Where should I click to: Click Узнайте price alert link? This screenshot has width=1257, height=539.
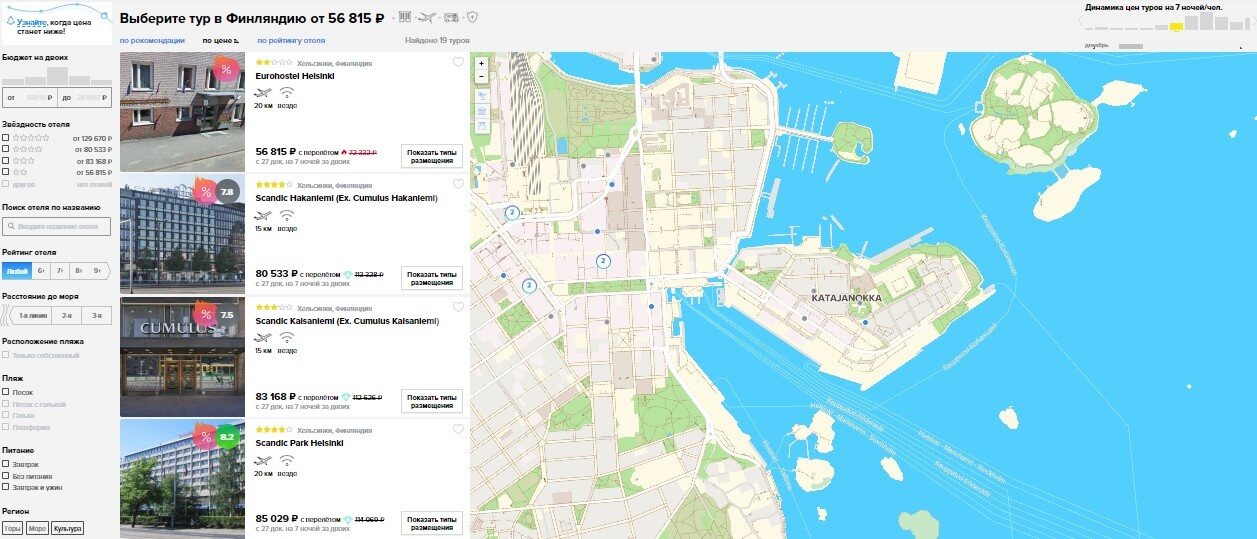pyautogui.click(x=30, y=21)
